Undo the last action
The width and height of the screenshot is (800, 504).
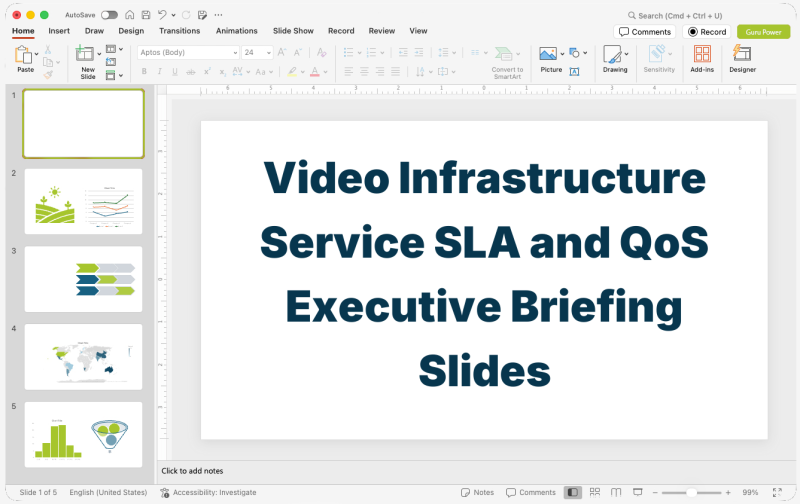point(162,15)
